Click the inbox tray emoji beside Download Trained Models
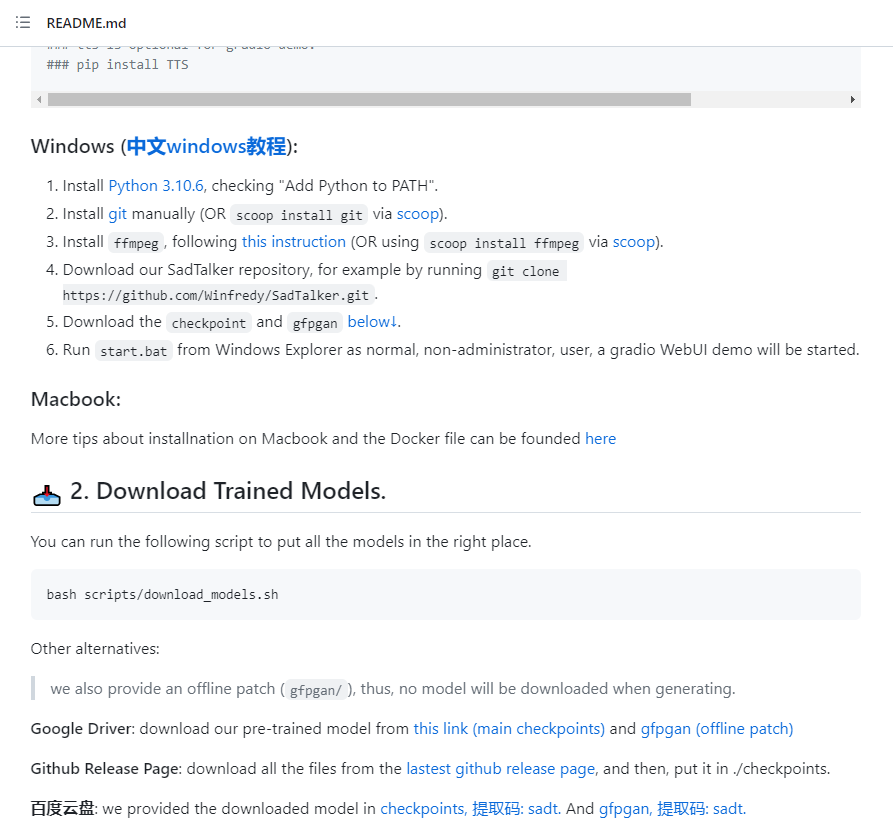Screen dimensions: 893x833 46,491
